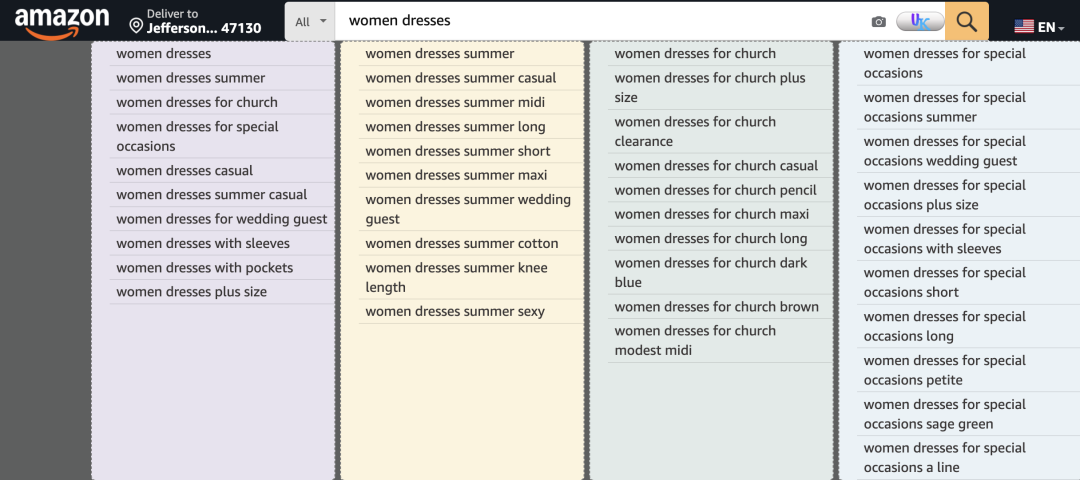
Task: Select 'women dresses casual' suggestion
Action: (x=185, y=171)
